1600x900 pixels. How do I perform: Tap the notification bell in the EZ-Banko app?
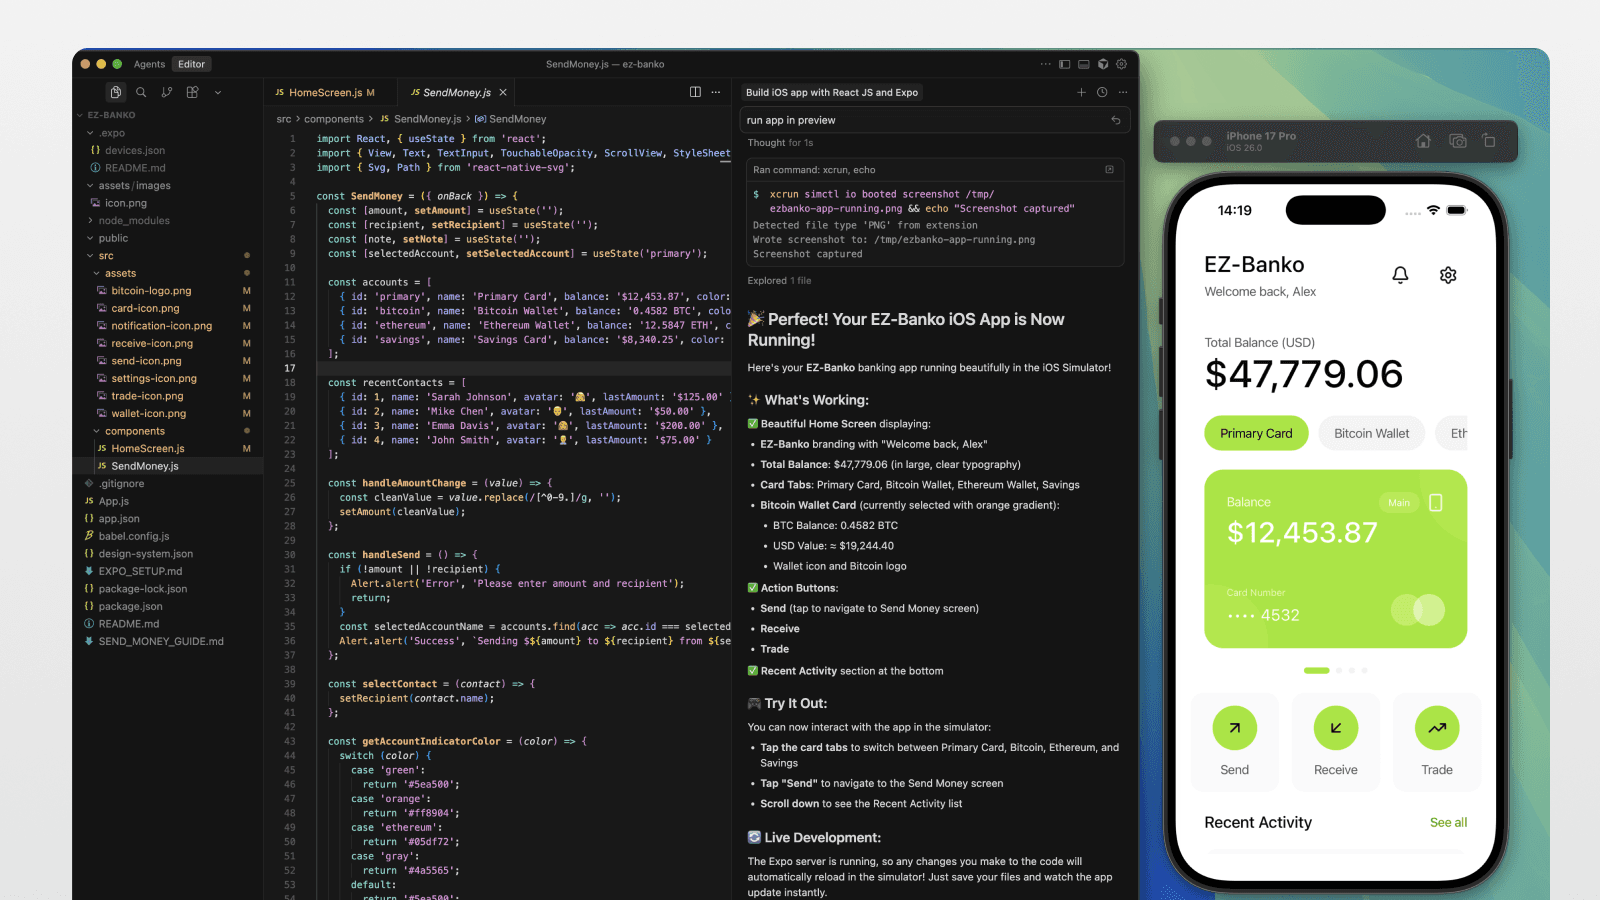pos(1400,275)
